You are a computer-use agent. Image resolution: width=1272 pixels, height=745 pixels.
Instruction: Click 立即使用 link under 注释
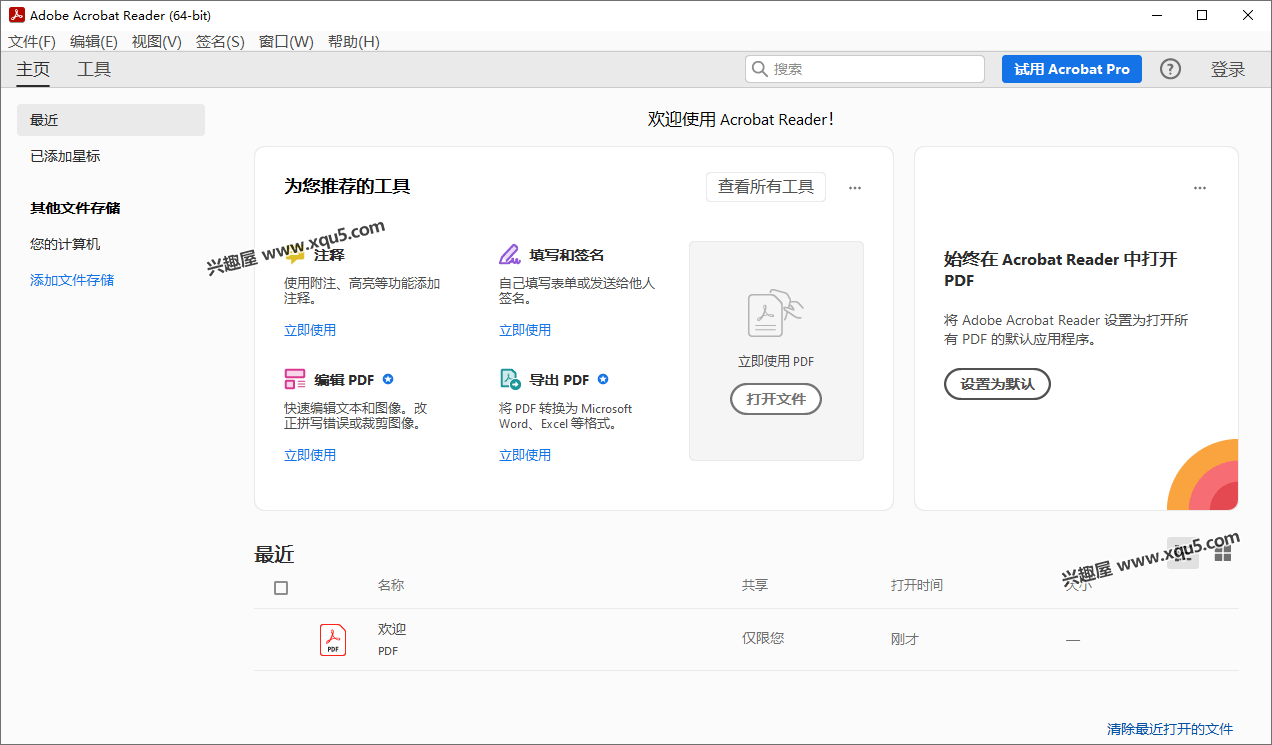pyautogui.click(x=310, y=330)
